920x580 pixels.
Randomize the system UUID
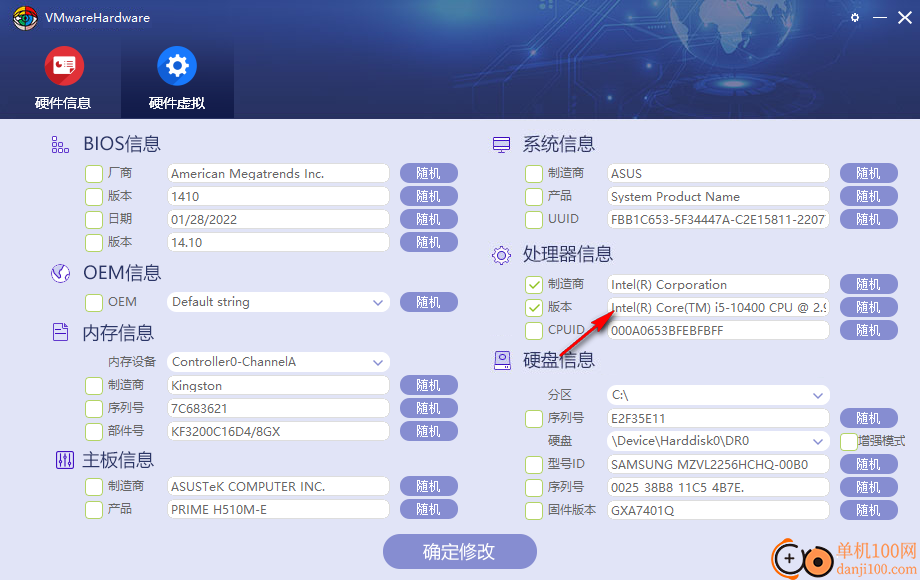tap(868, 219)
